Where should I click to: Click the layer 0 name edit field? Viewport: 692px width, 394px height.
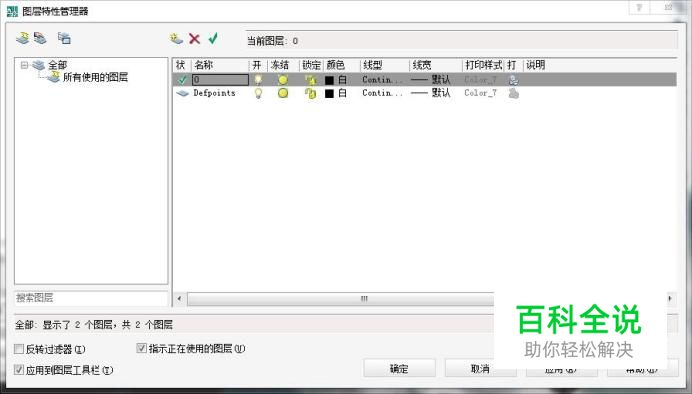tap(220, 80)
